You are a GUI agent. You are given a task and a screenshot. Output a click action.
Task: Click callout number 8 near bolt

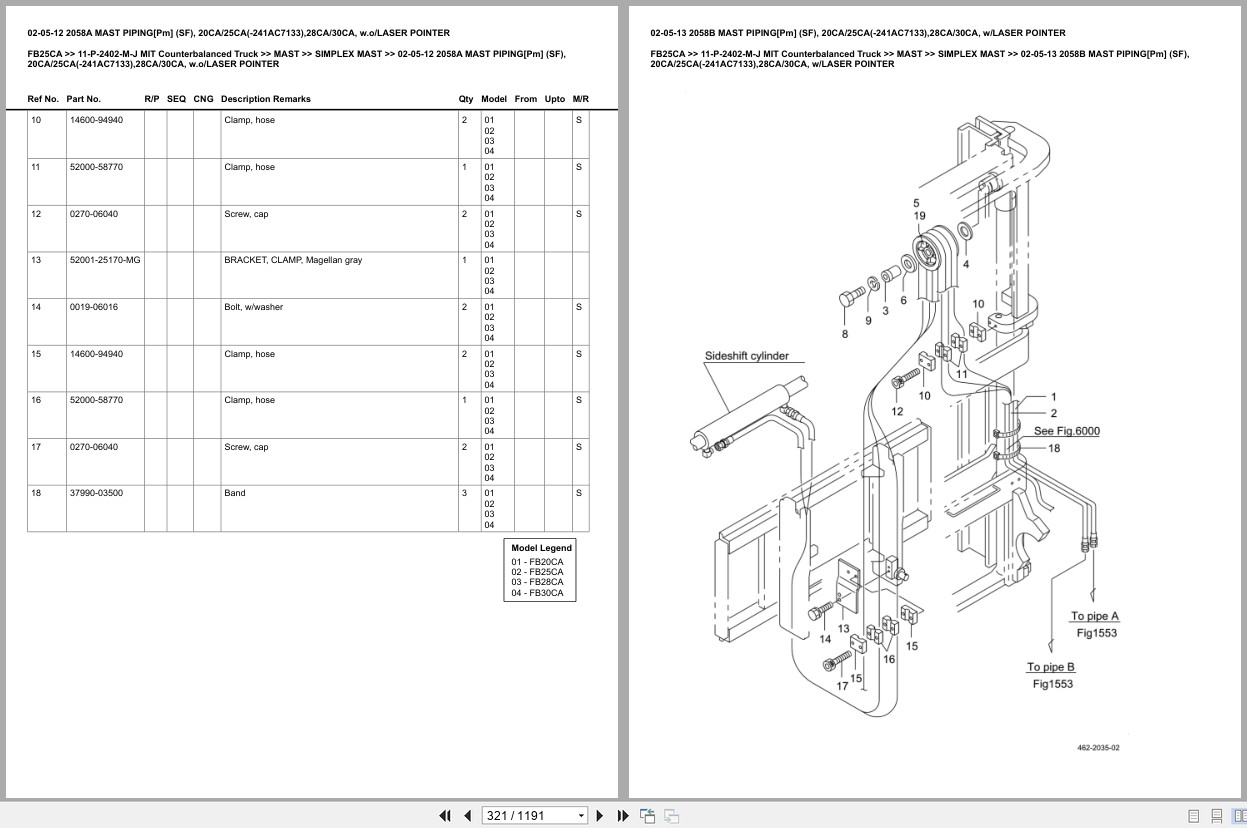coord(845,334)
